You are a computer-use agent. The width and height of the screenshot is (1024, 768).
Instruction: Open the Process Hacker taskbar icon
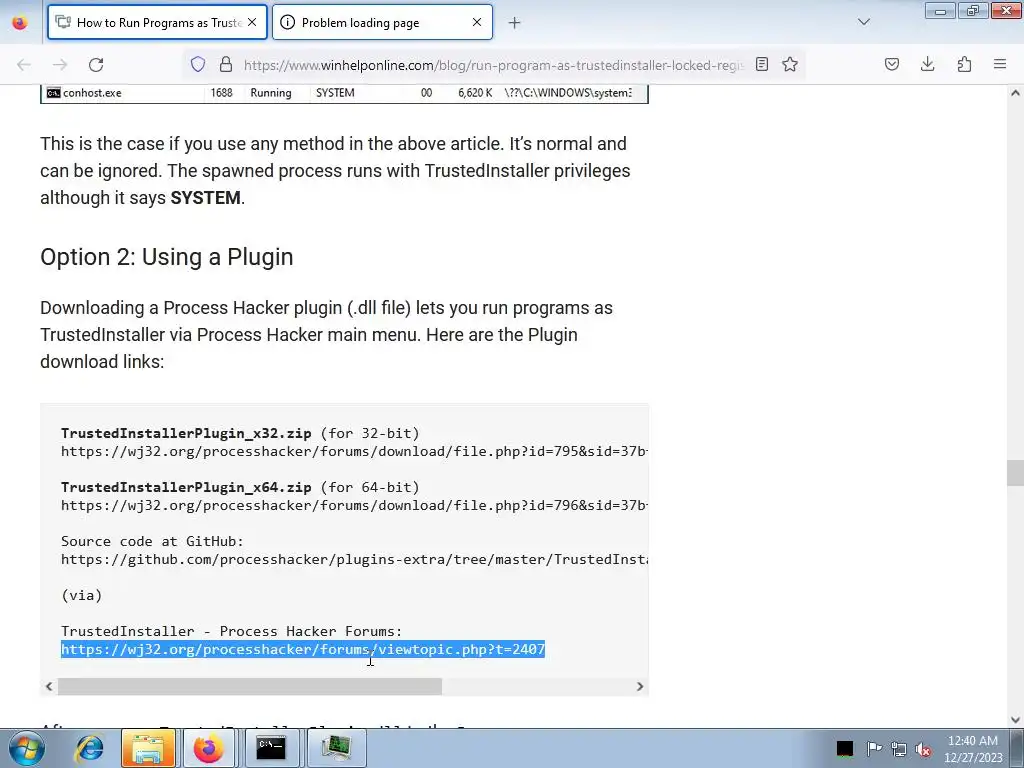point(336,748)
